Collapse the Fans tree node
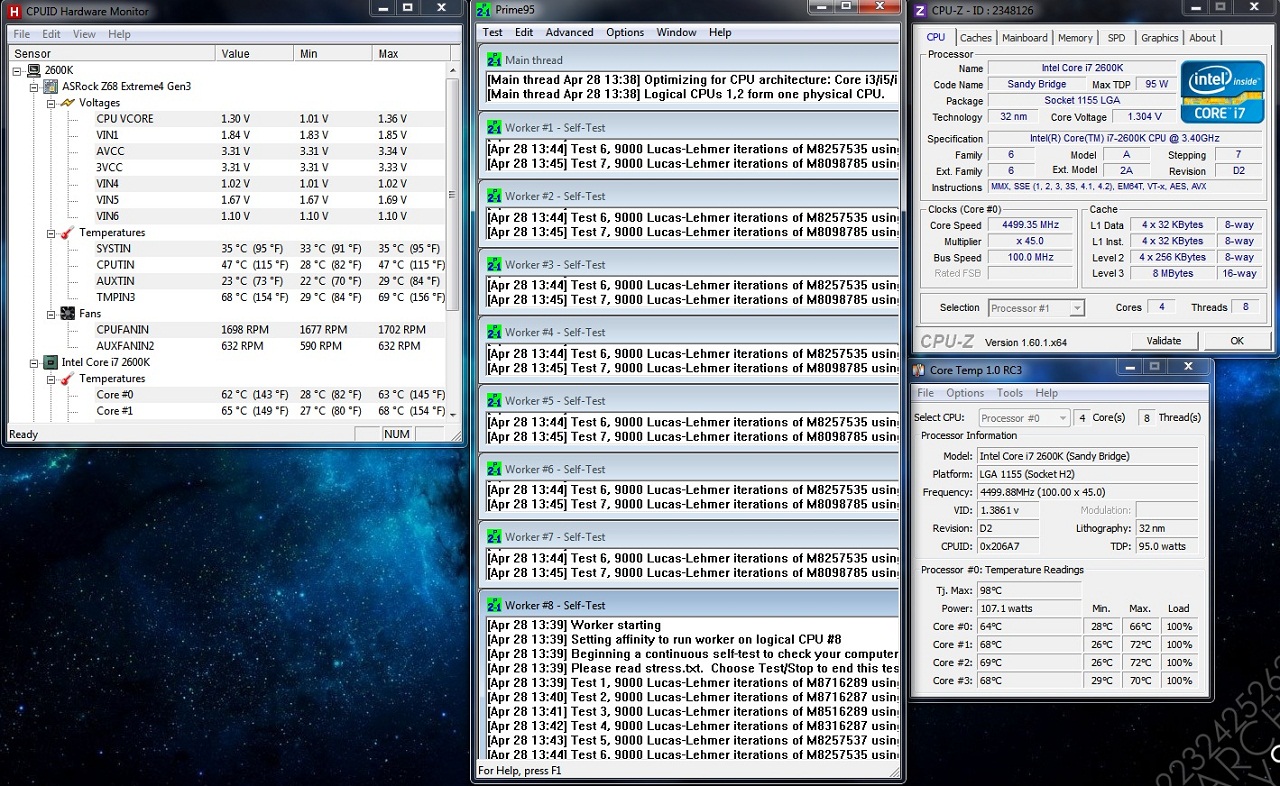This screenshot has height=786, width=1280. 50,313
